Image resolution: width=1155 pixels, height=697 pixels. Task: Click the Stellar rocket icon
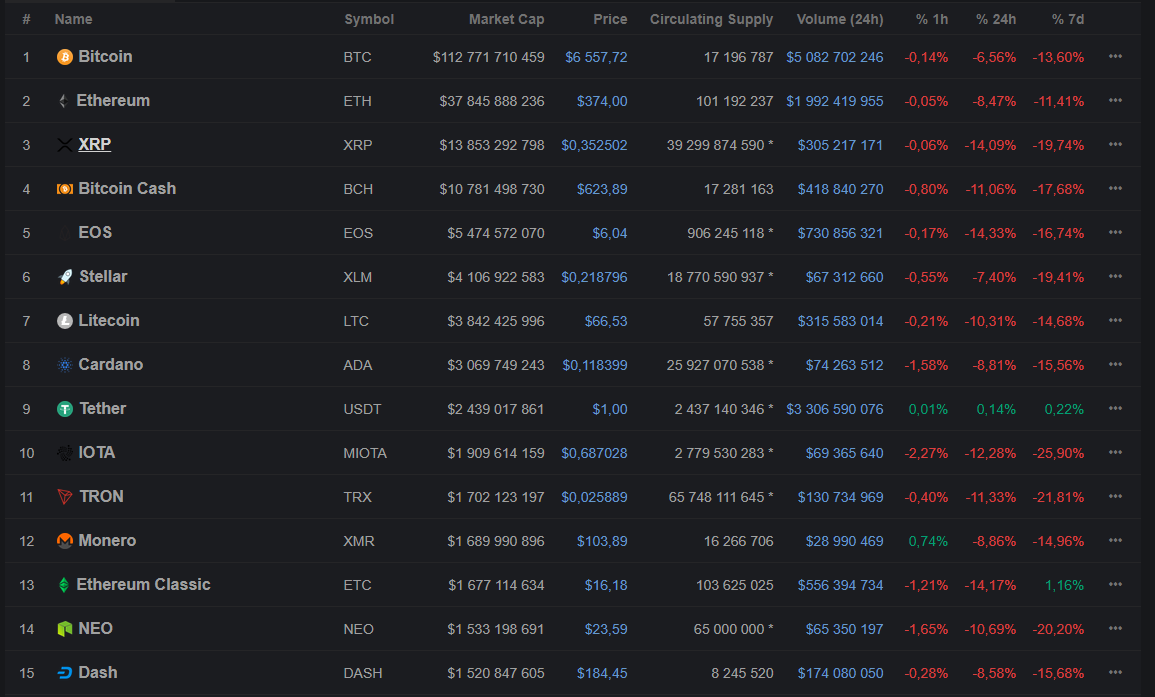click(65, 277)
